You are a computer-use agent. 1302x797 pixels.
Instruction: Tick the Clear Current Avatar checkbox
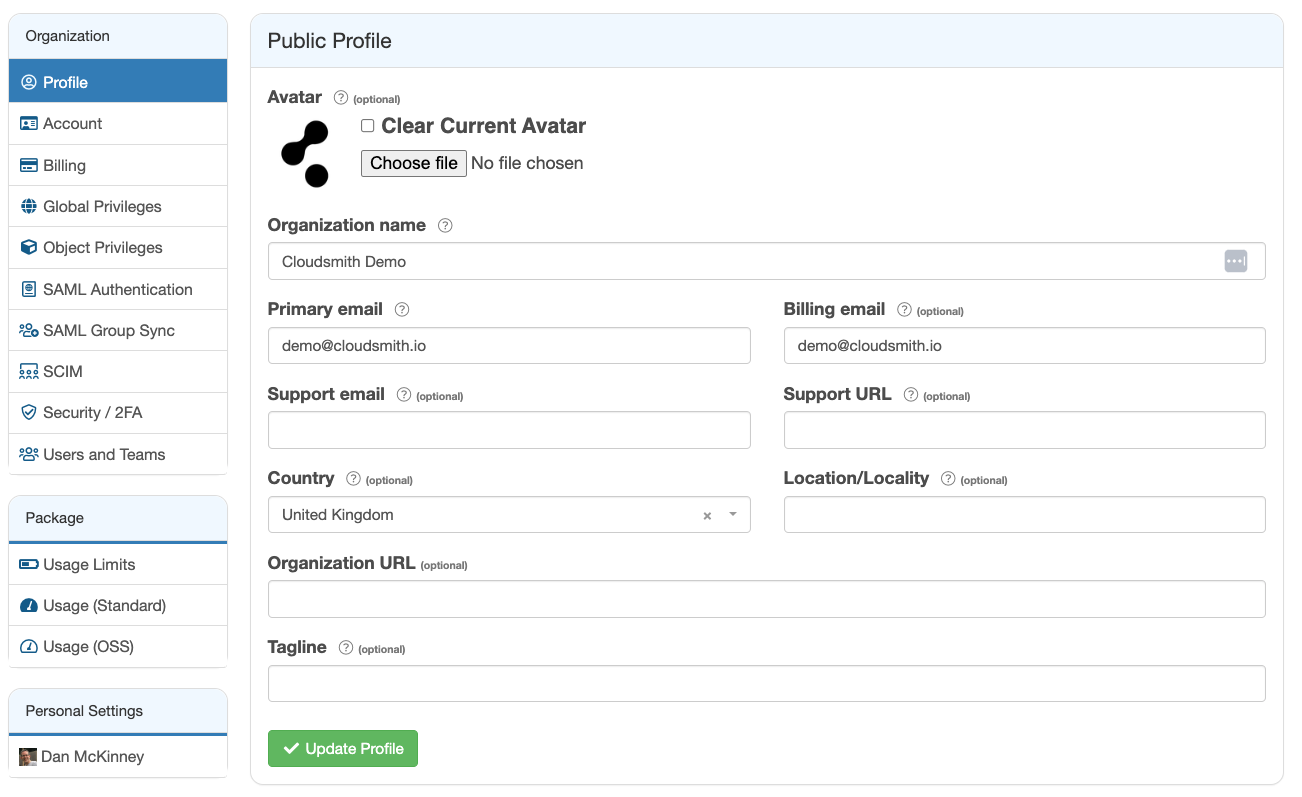pos(367,126)
